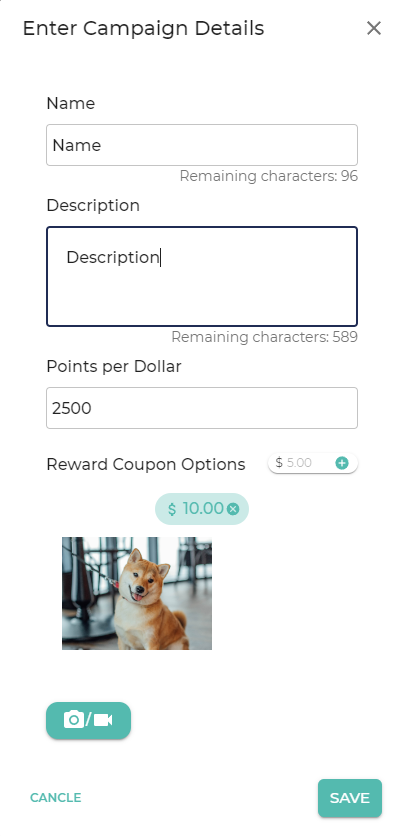This screenshot has width=403, height=836.
Task: Click the Remaining characters: 589 counter
Action: pos(264,337)
